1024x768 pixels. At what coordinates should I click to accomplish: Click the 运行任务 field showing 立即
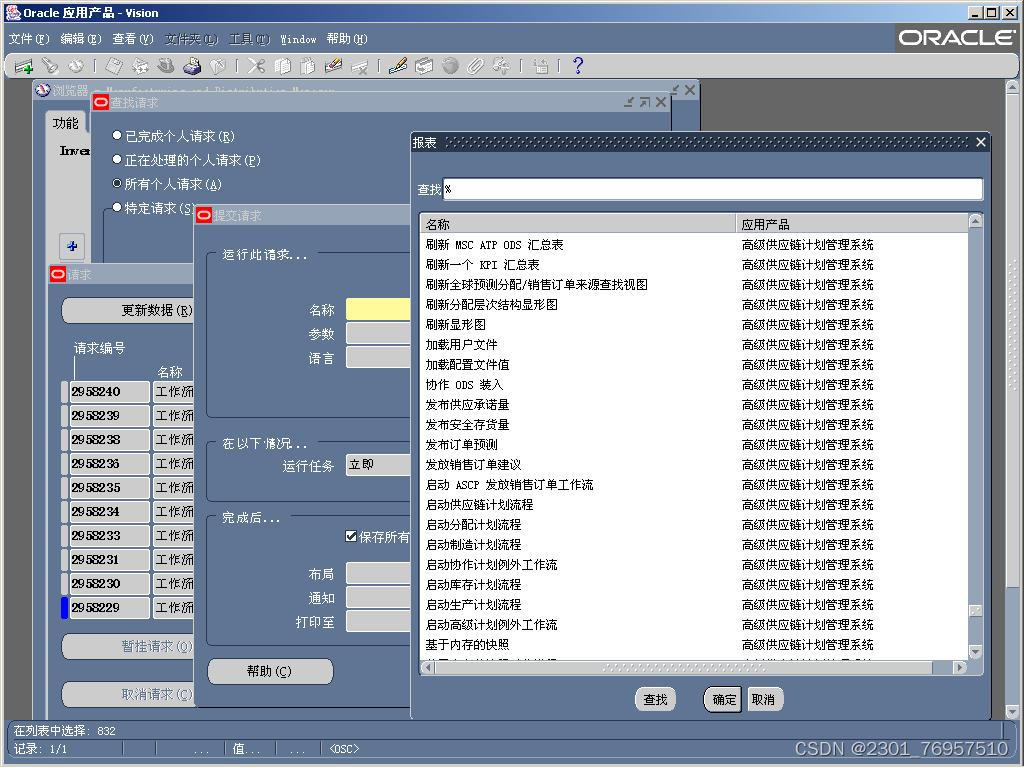[x=378, y=464]
